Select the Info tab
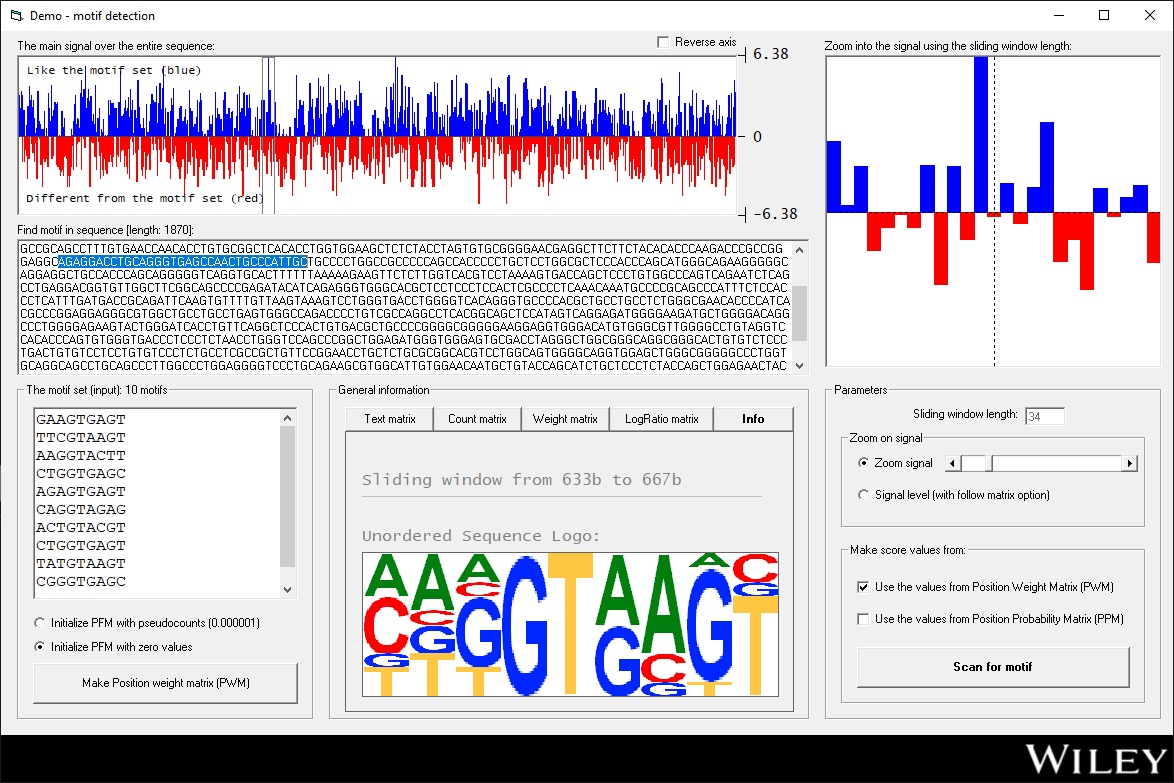Screen dimensions: 1174x783 (753, 418)
